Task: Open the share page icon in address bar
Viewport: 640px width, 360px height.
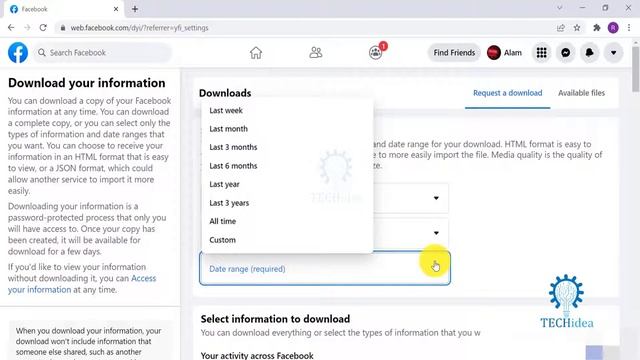Action: coord(561,28)
